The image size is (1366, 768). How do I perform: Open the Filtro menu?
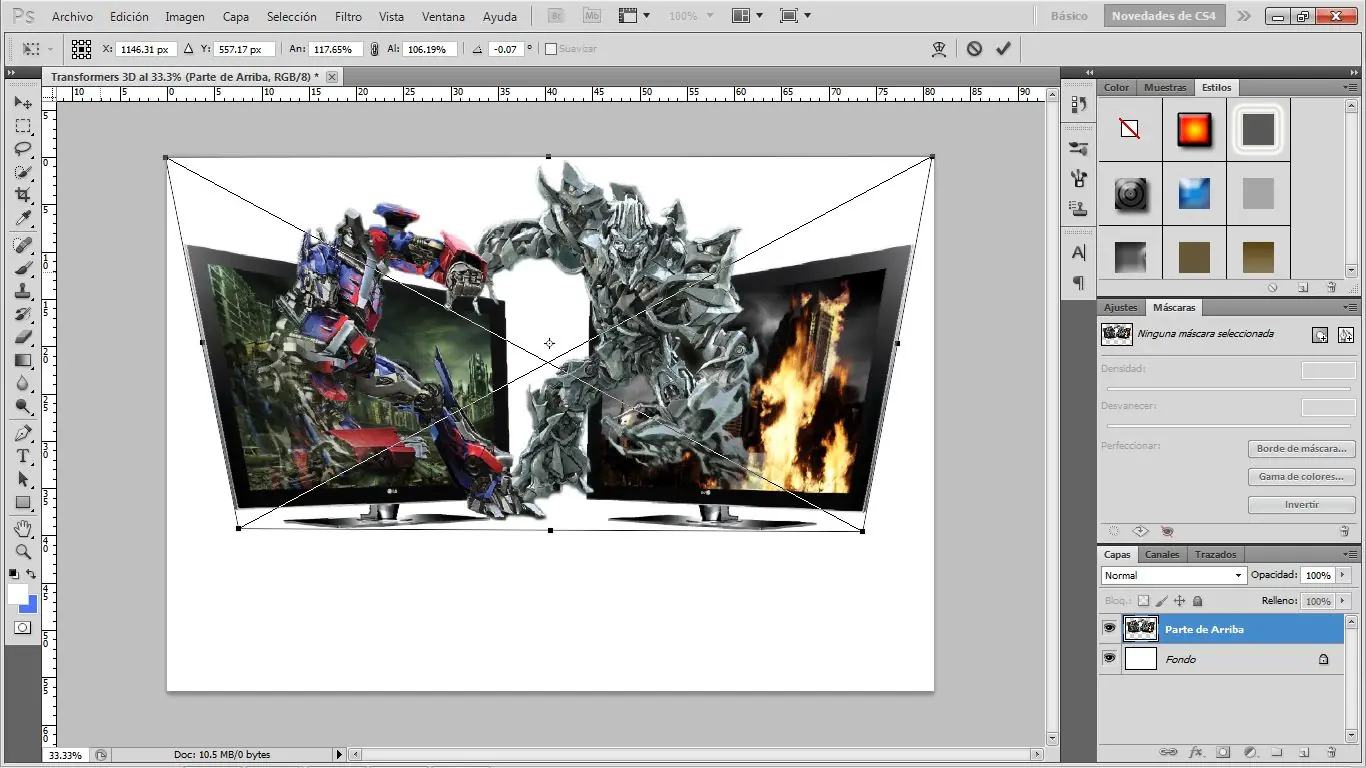[x=348, y=17]
